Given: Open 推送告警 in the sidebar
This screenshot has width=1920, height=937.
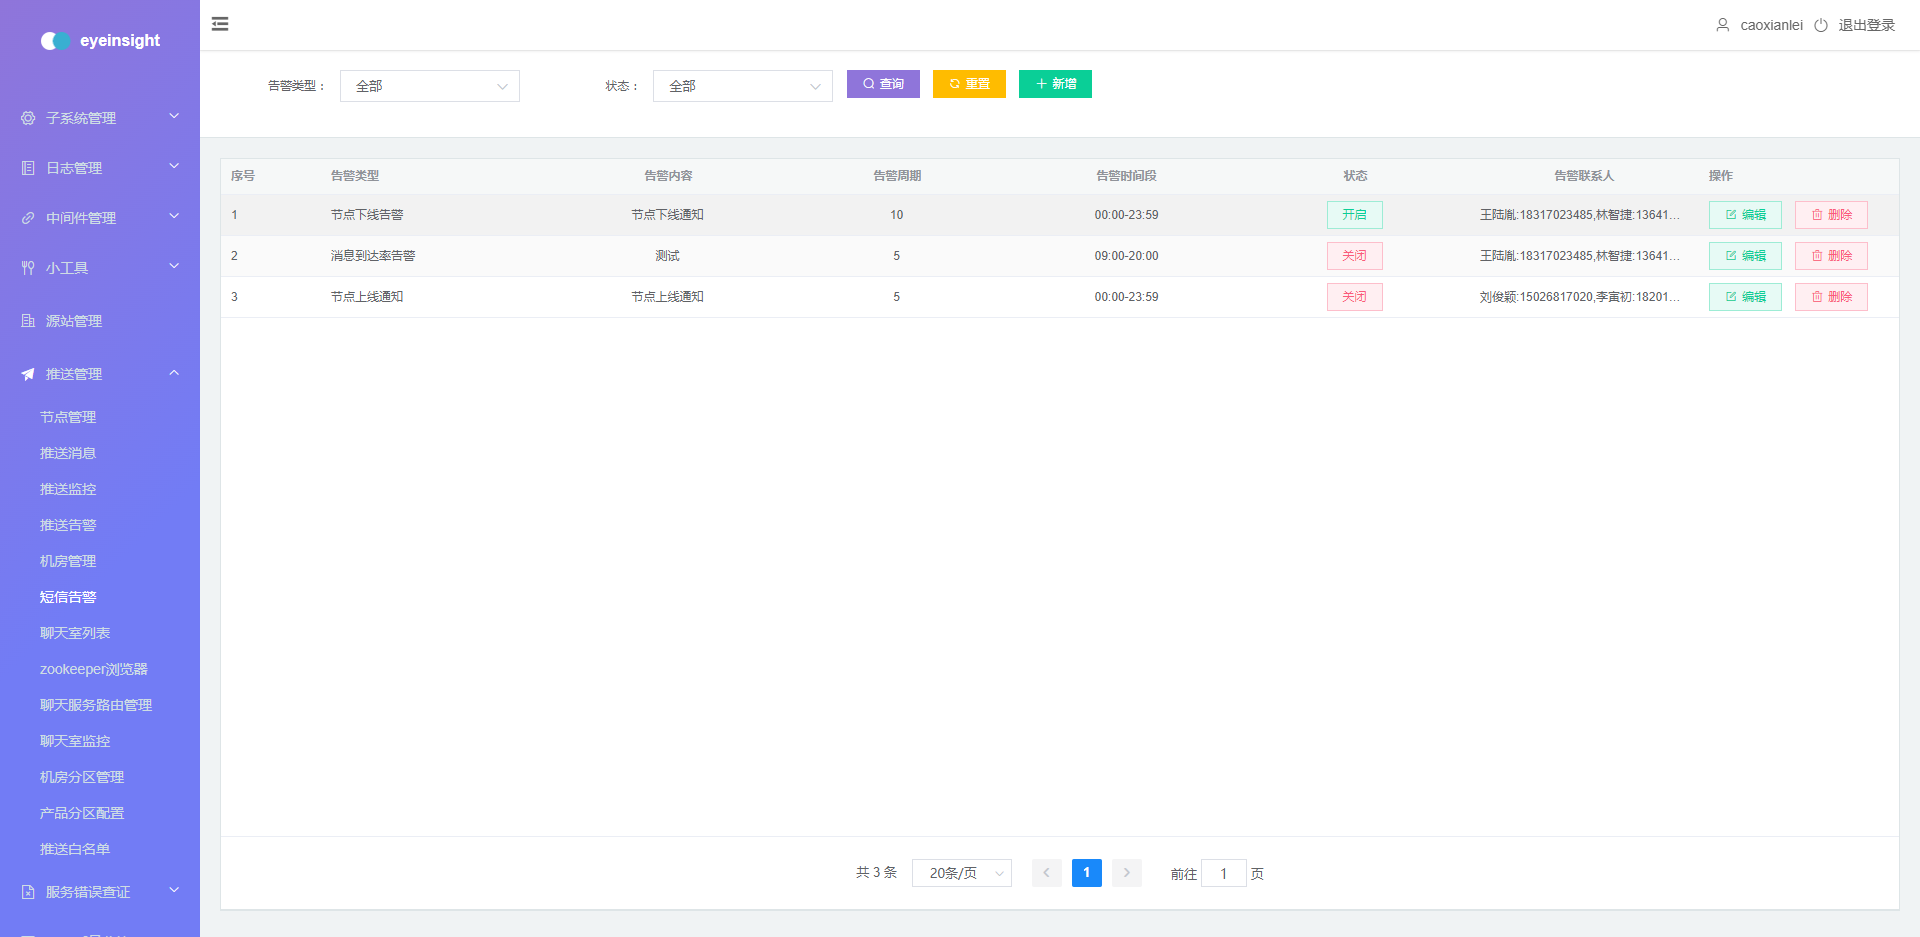Looking at the screenshot, I should click(x=68, y=525).
